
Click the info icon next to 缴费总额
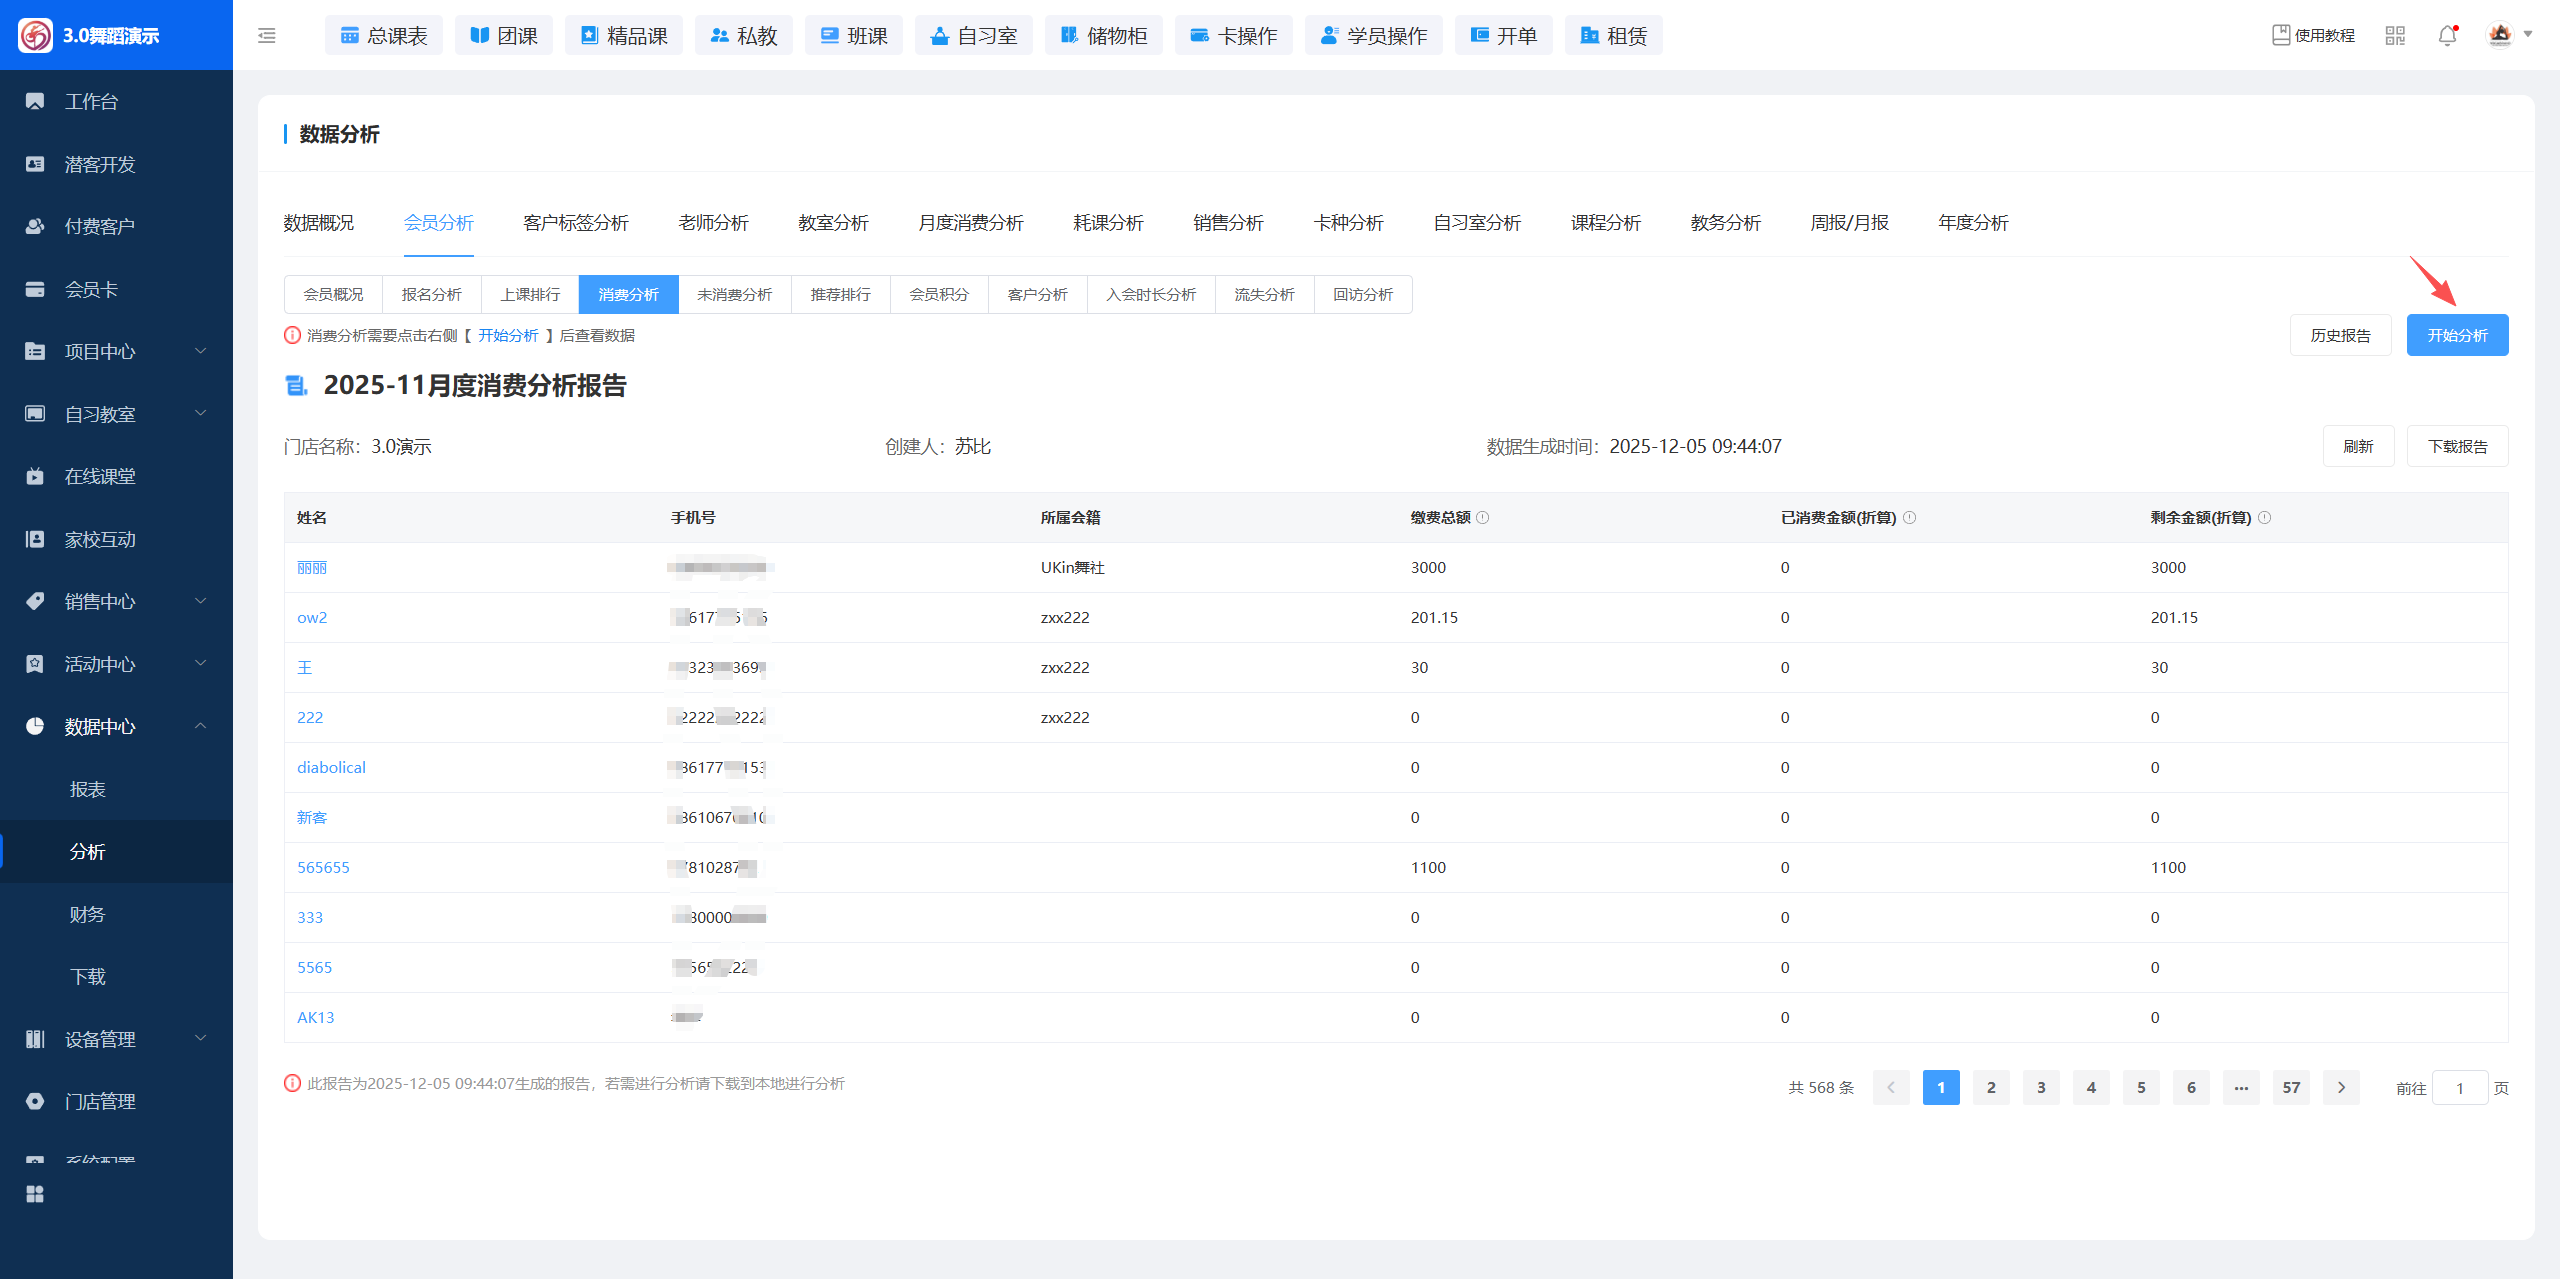(1483, 518)
